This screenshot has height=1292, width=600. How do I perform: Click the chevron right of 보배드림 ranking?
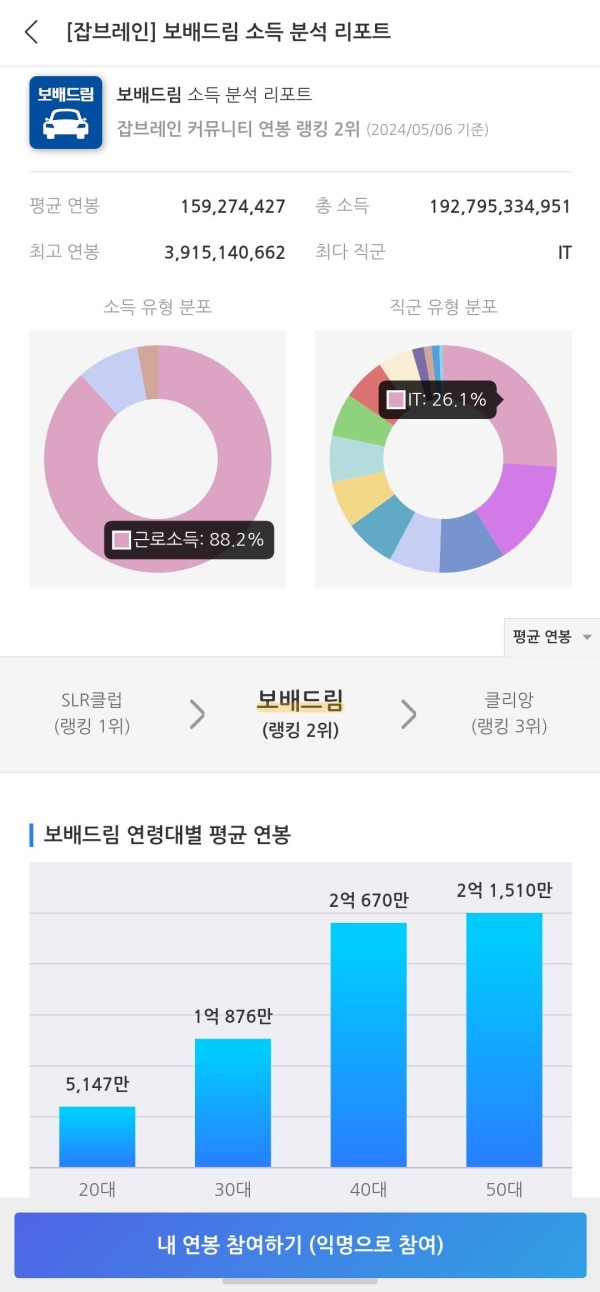[408, 714]
